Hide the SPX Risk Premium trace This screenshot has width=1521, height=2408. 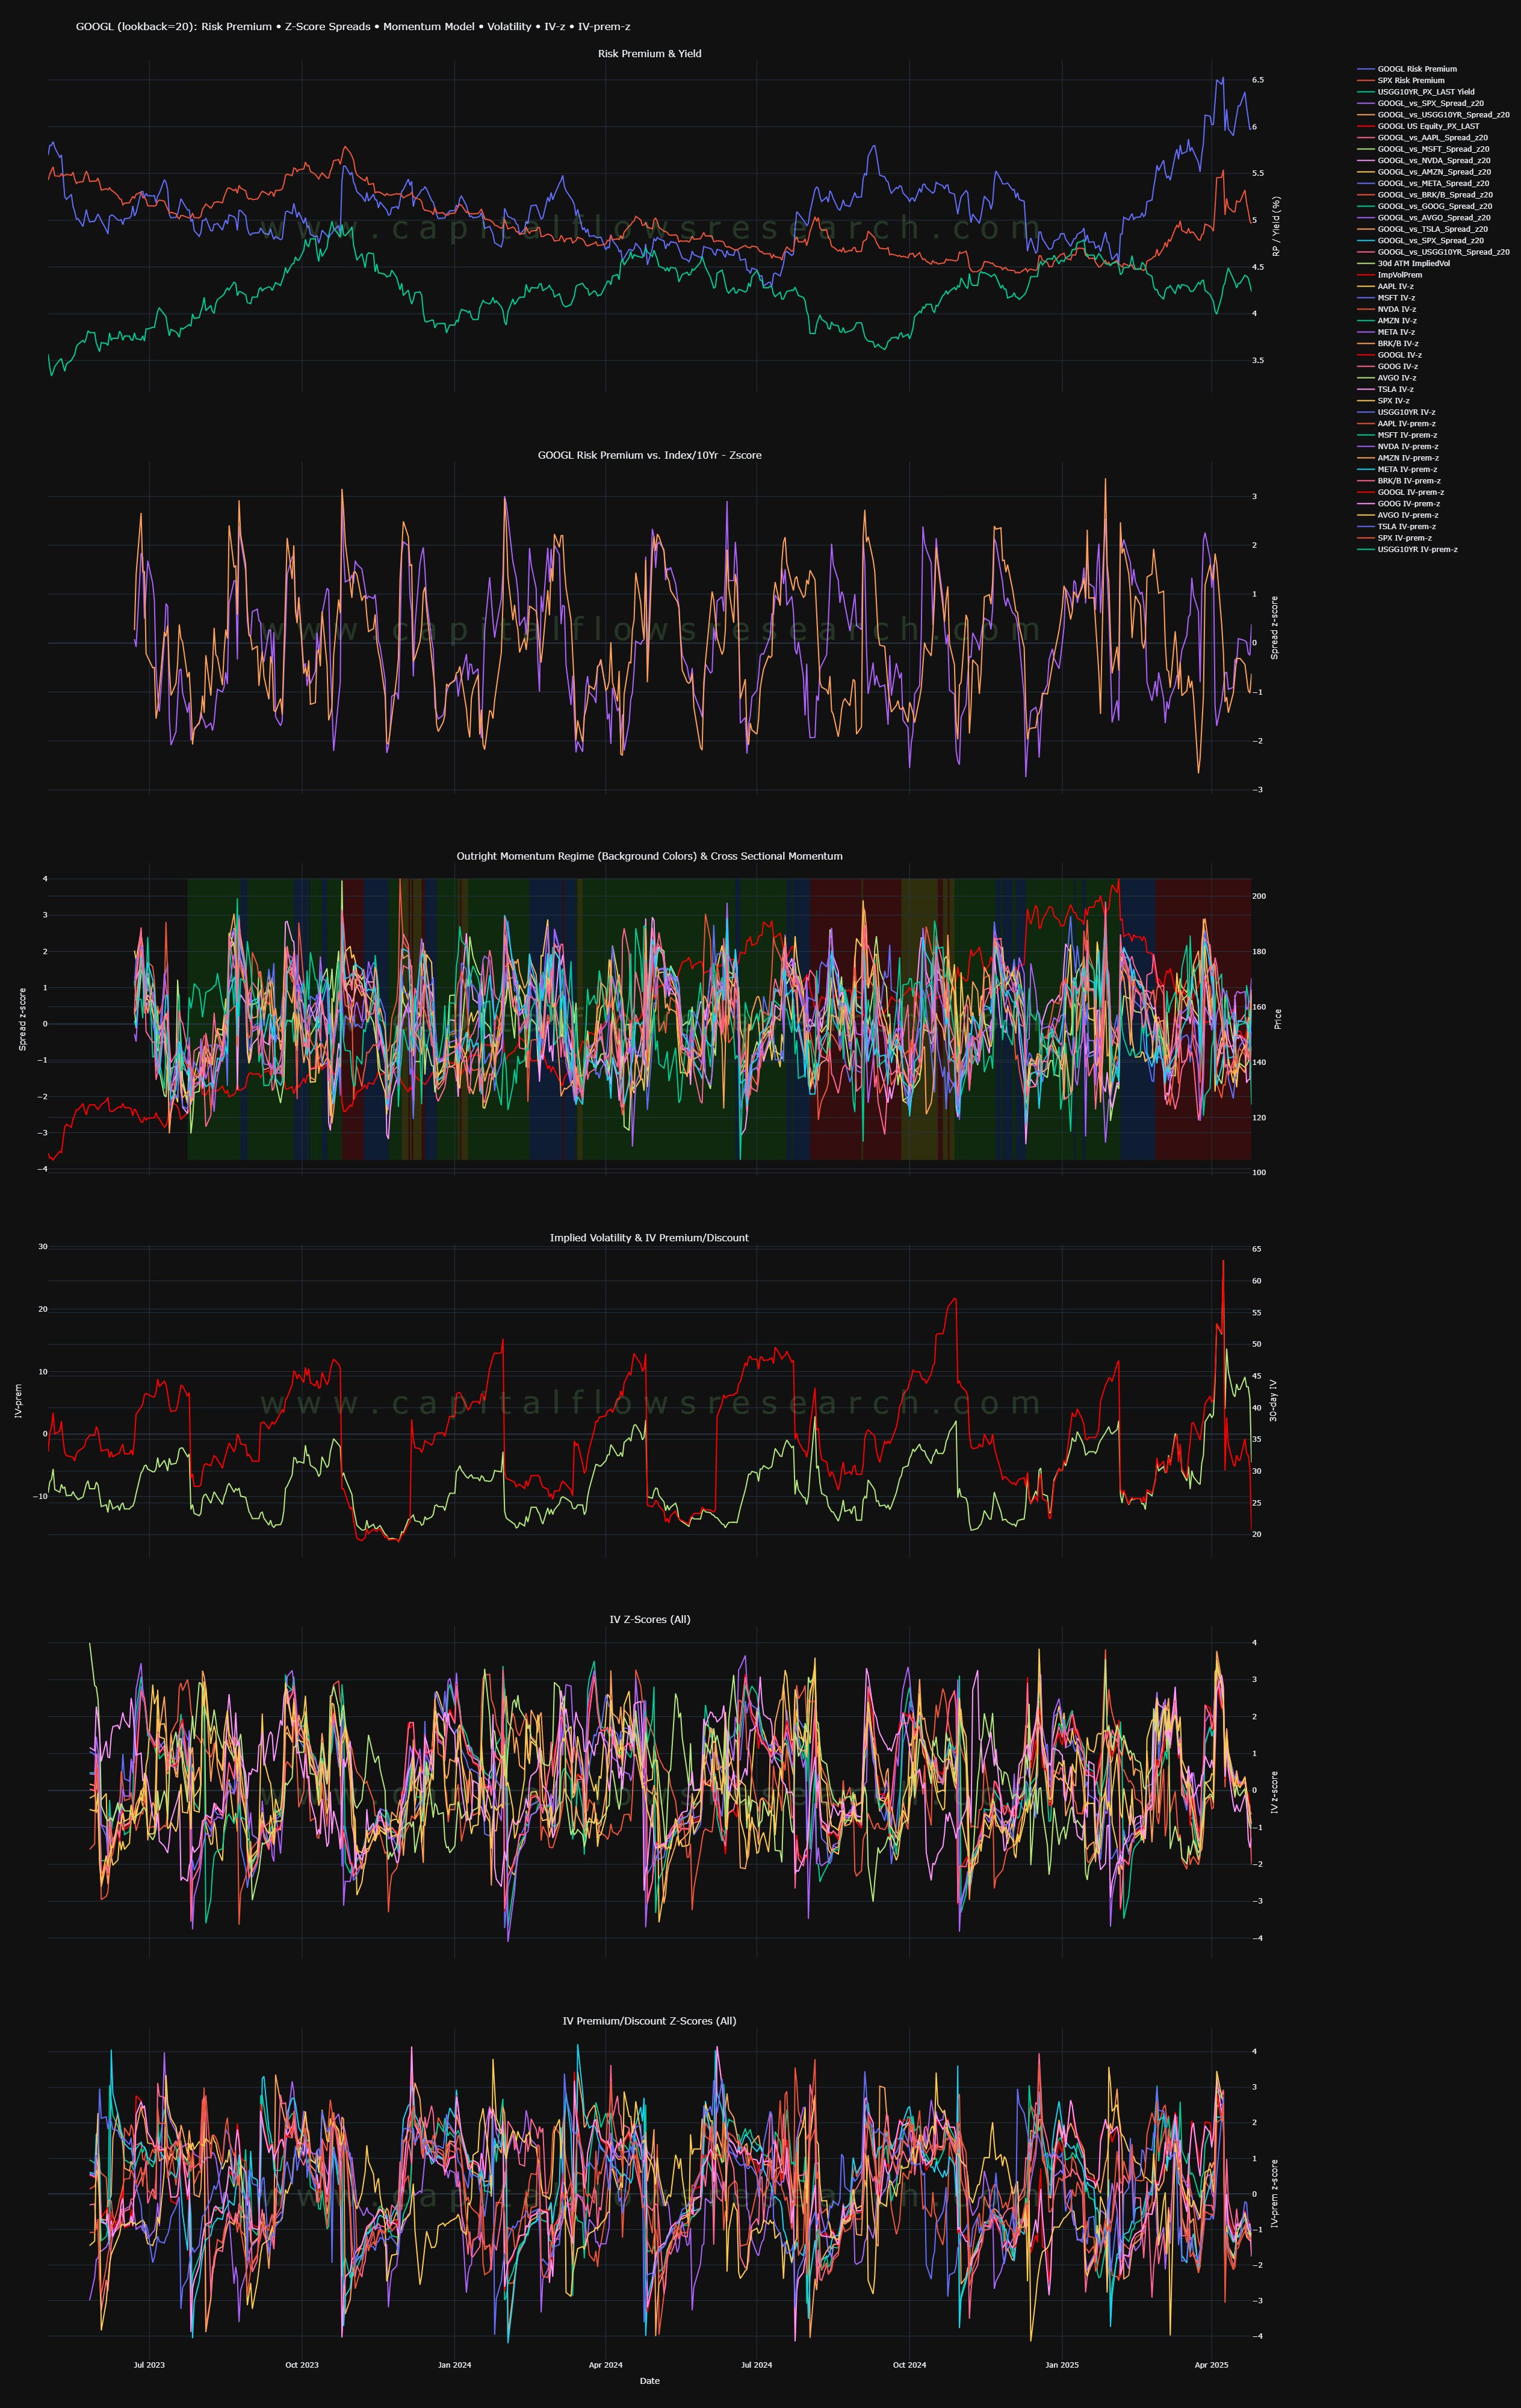tap(1401, 80)
